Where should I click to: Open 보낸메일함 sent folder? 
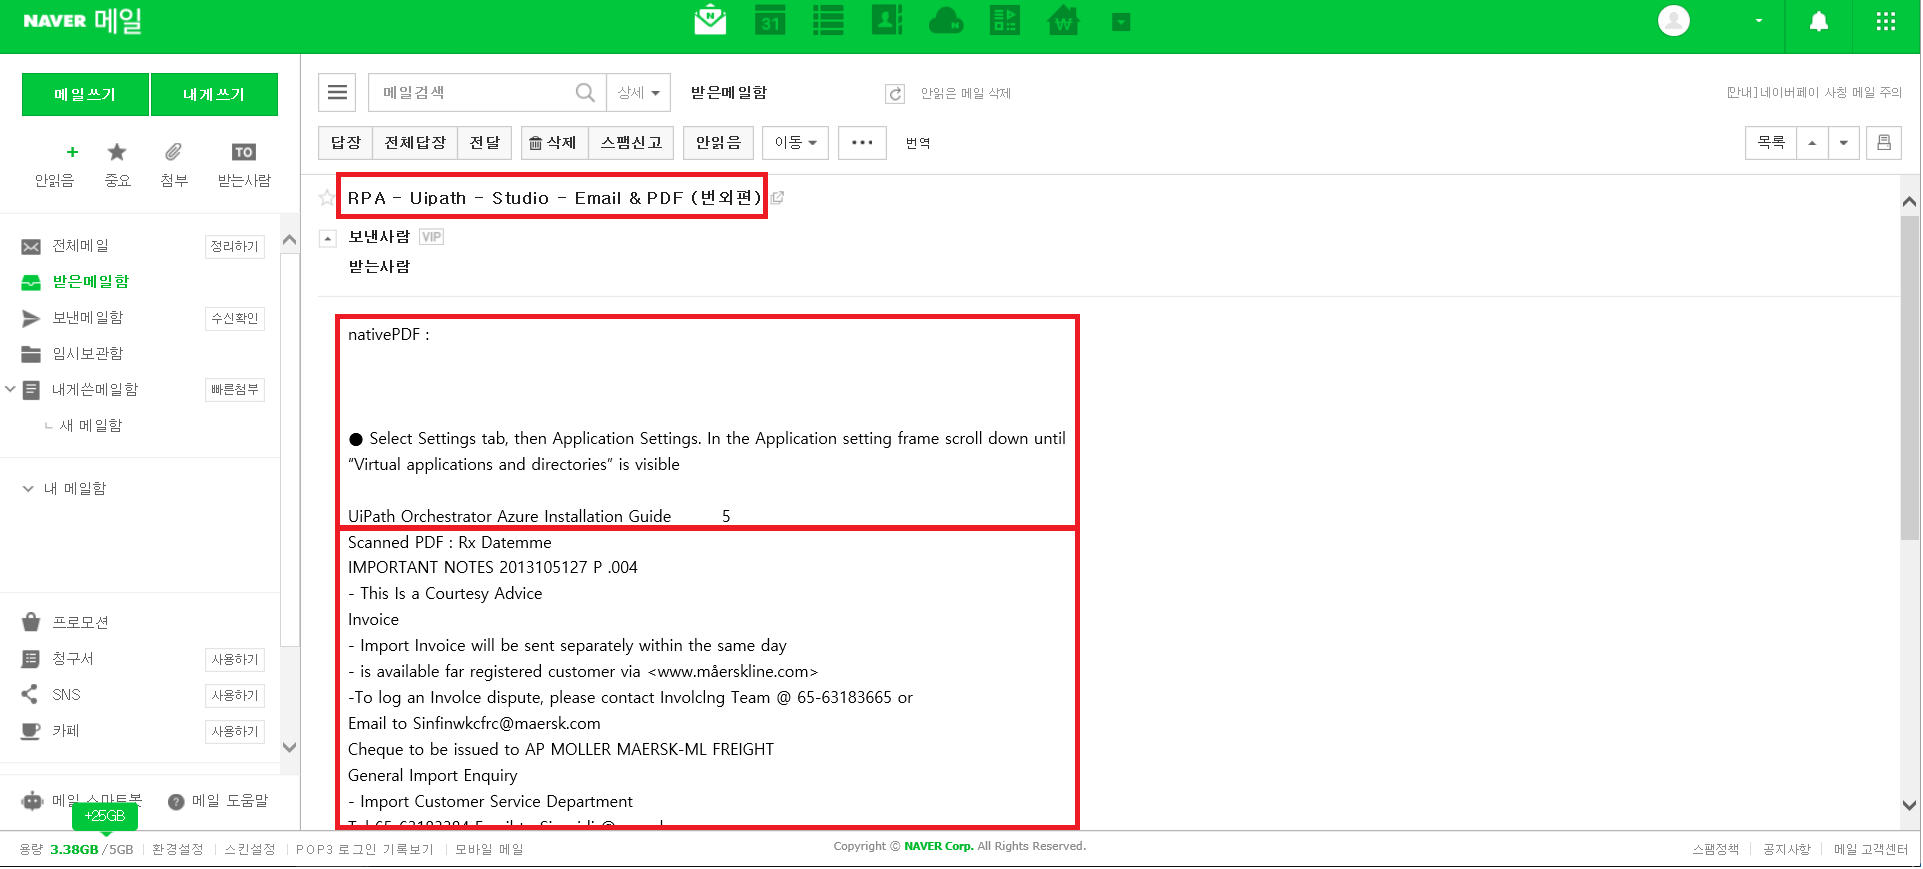[x=87, y=318]
